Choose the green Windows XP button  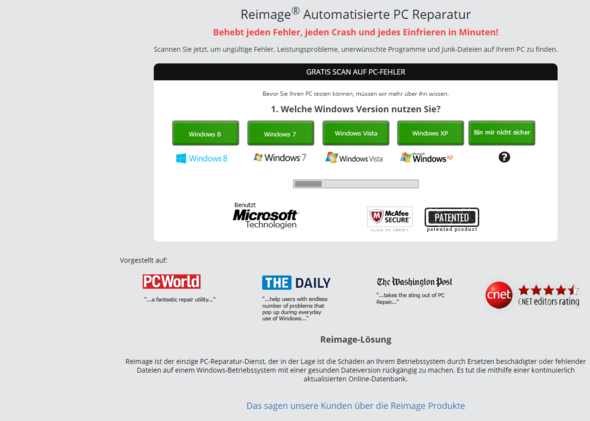tap(430, 133)
